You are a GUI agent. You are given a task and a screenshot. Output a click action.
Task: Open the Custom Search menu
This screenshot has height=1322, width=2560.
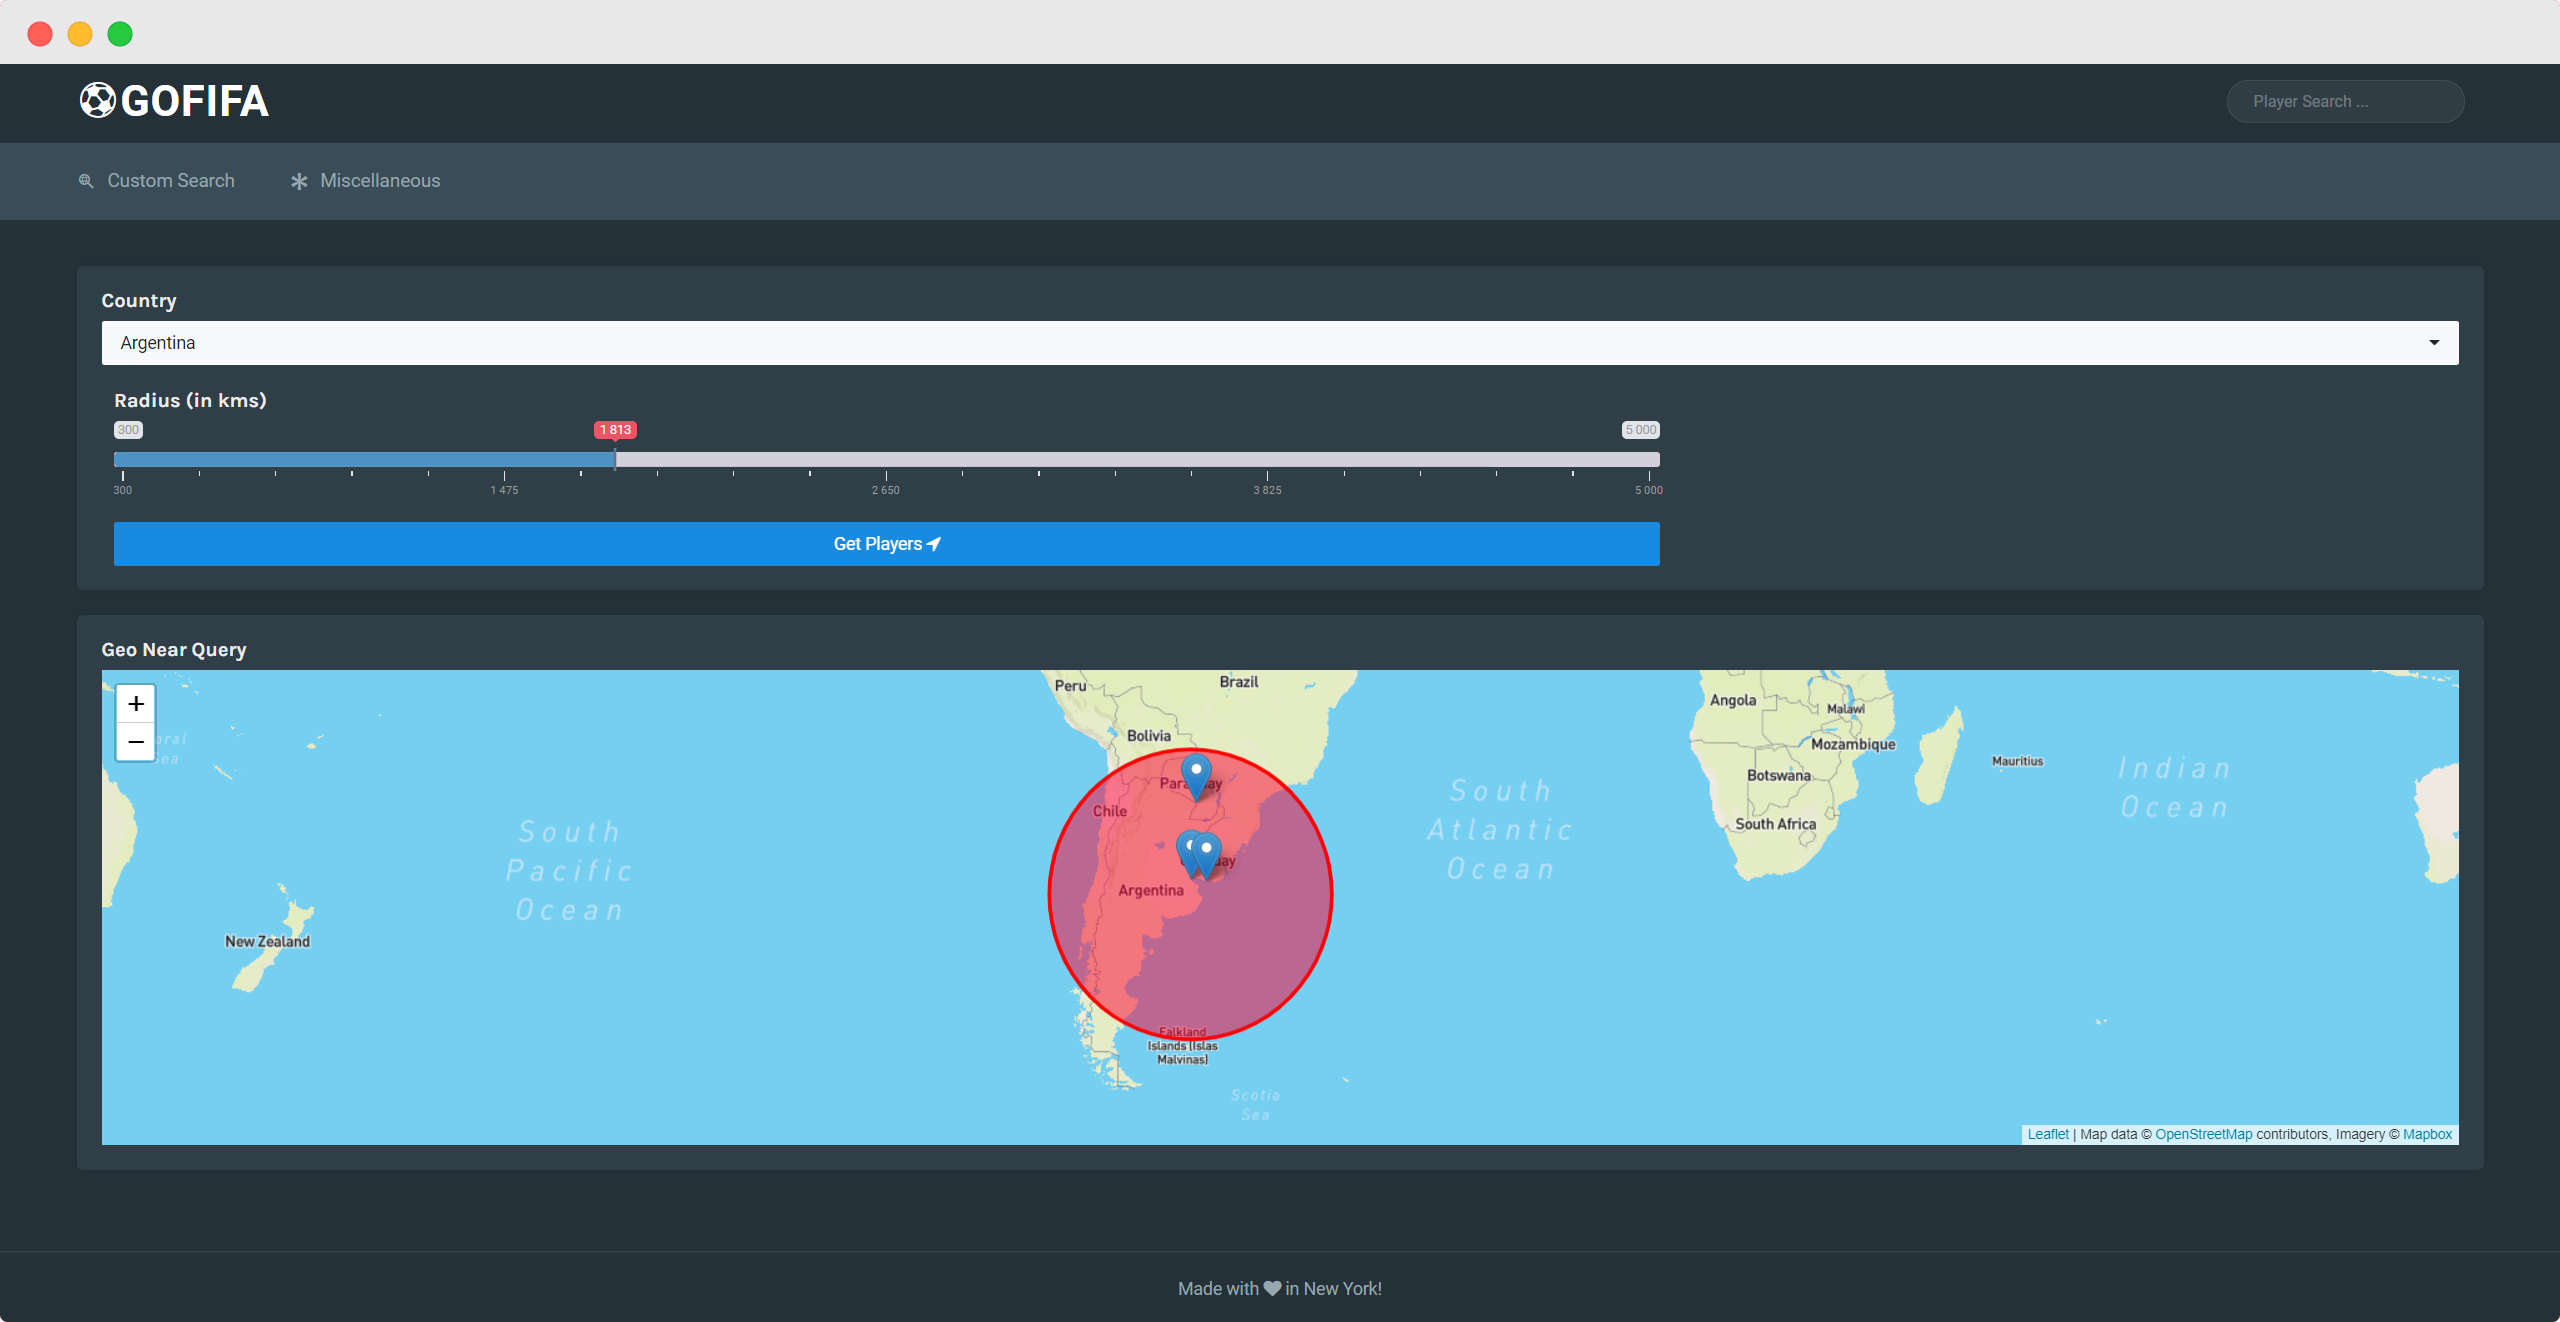(x=170, y=181)
